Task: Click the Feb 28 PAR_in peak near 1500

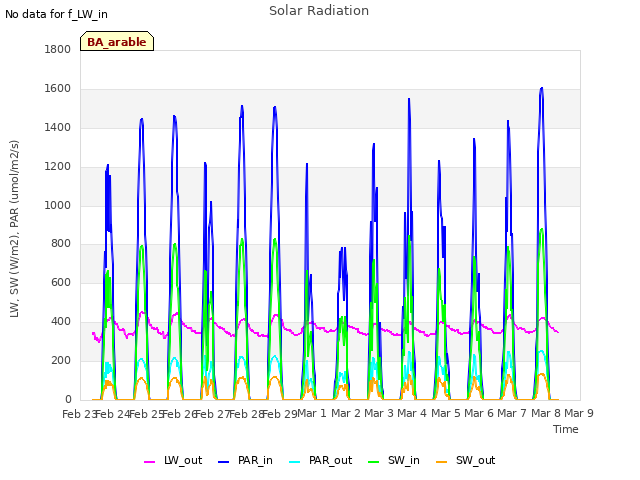Action: coord(242,106)
